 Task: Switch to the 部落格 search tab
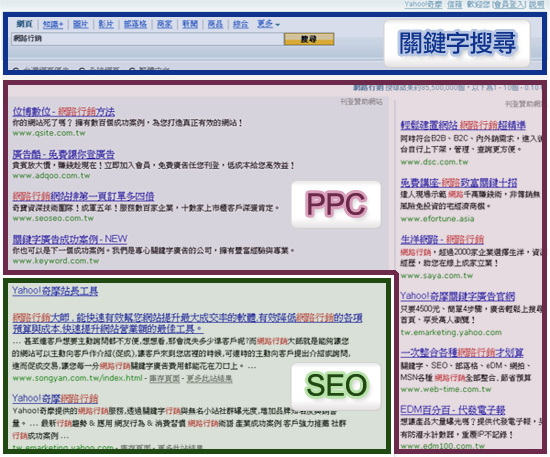click(x=135, y=24)
